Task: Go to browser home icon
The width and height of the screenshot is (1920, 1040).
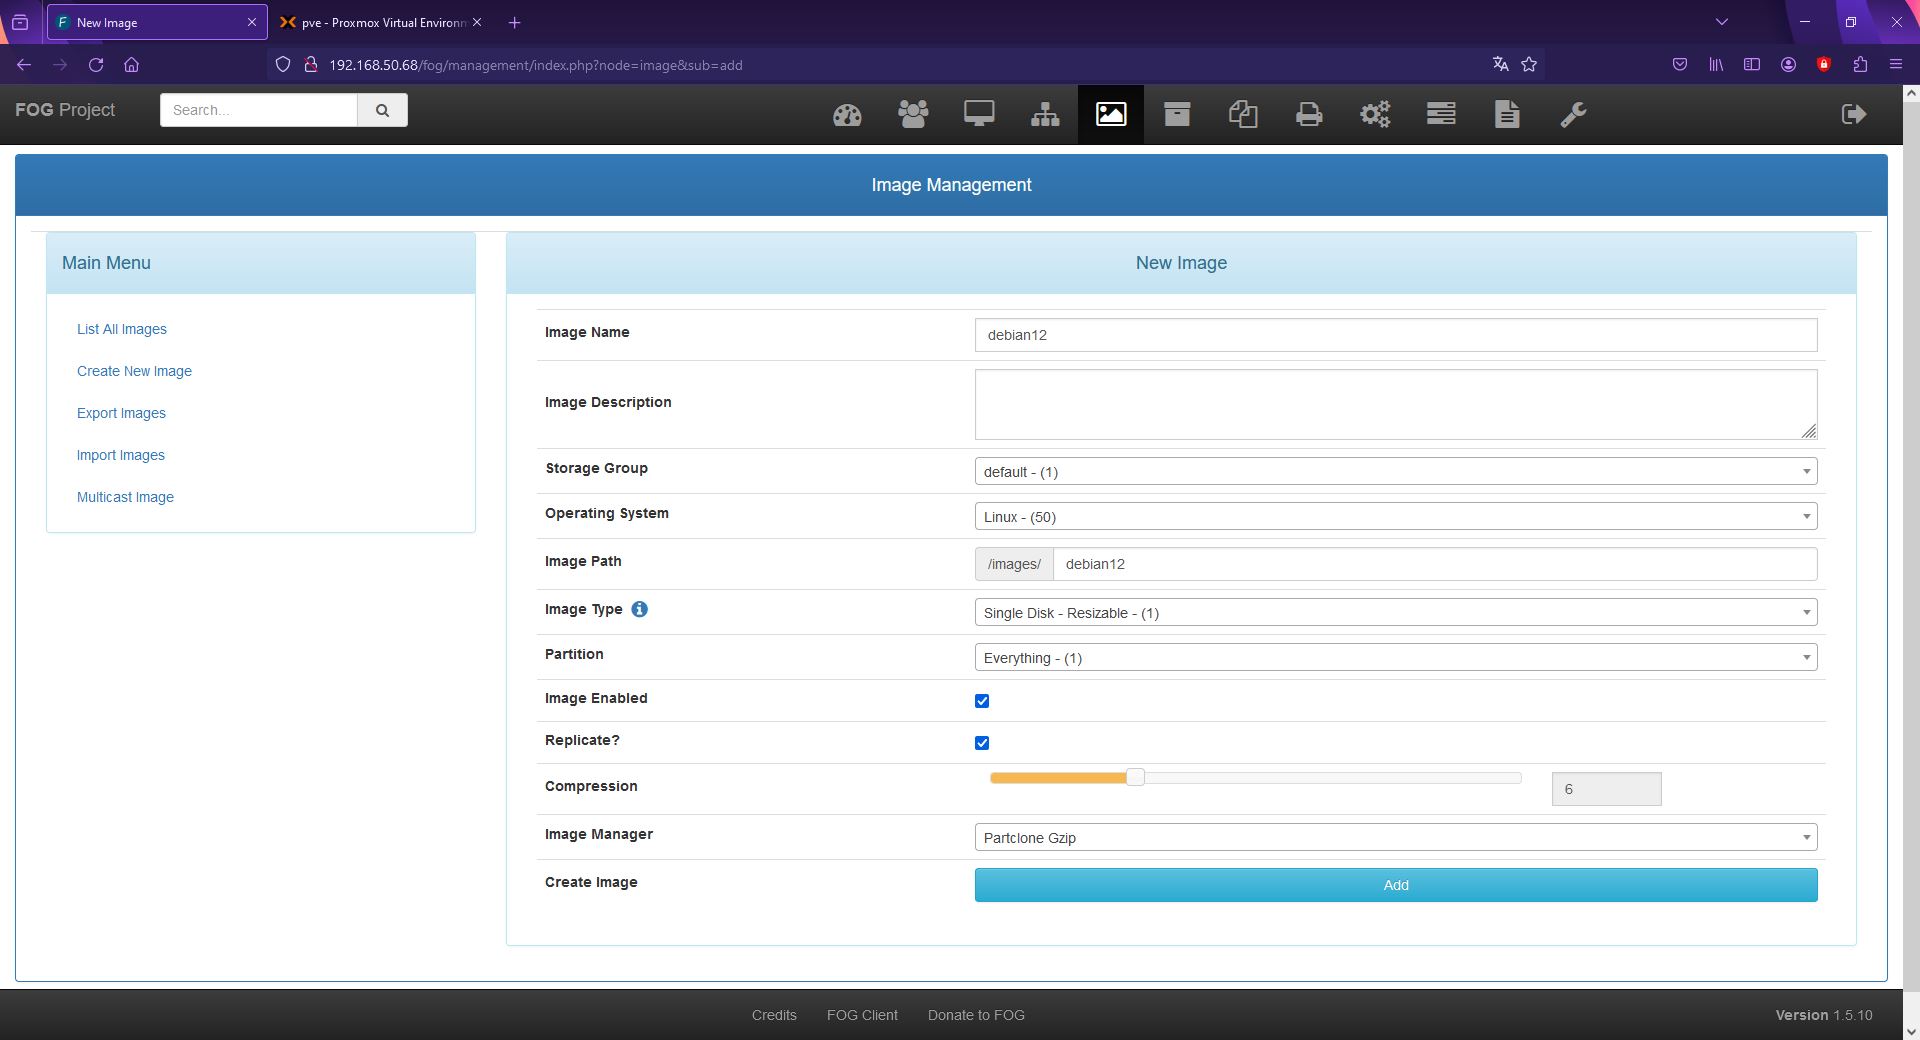Action: 131,65
